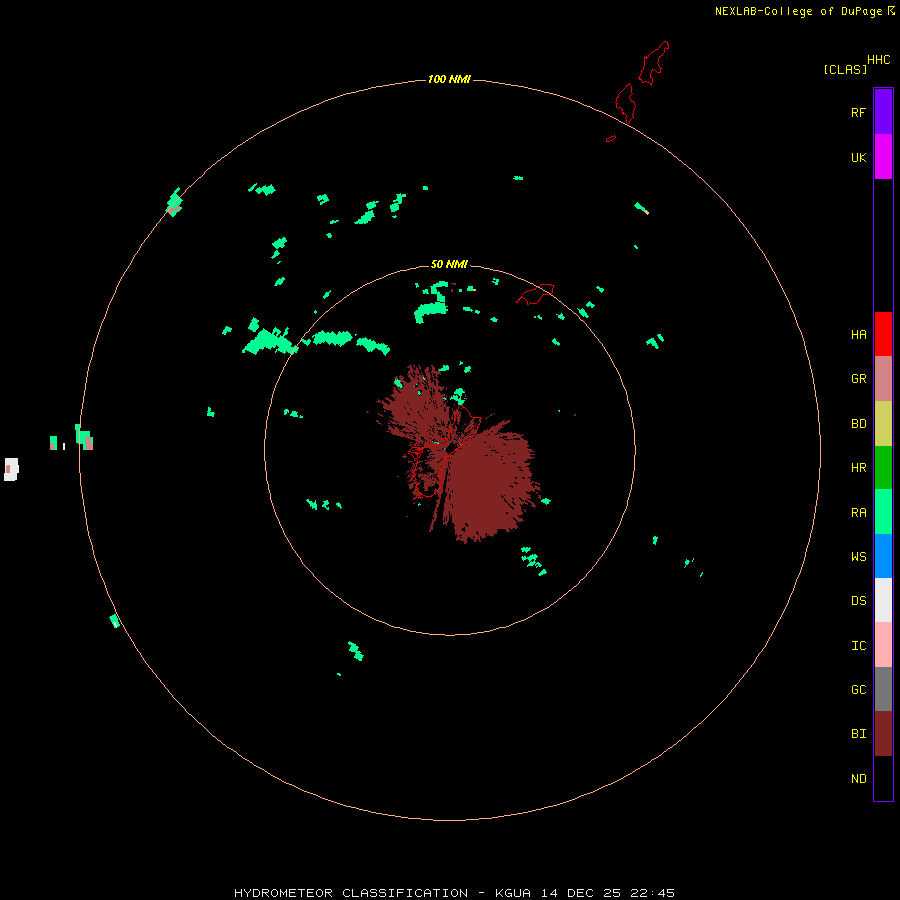Pick the HR dark green swatch
The height and width of the screenshot is (900, 900).
coord(883,468)
